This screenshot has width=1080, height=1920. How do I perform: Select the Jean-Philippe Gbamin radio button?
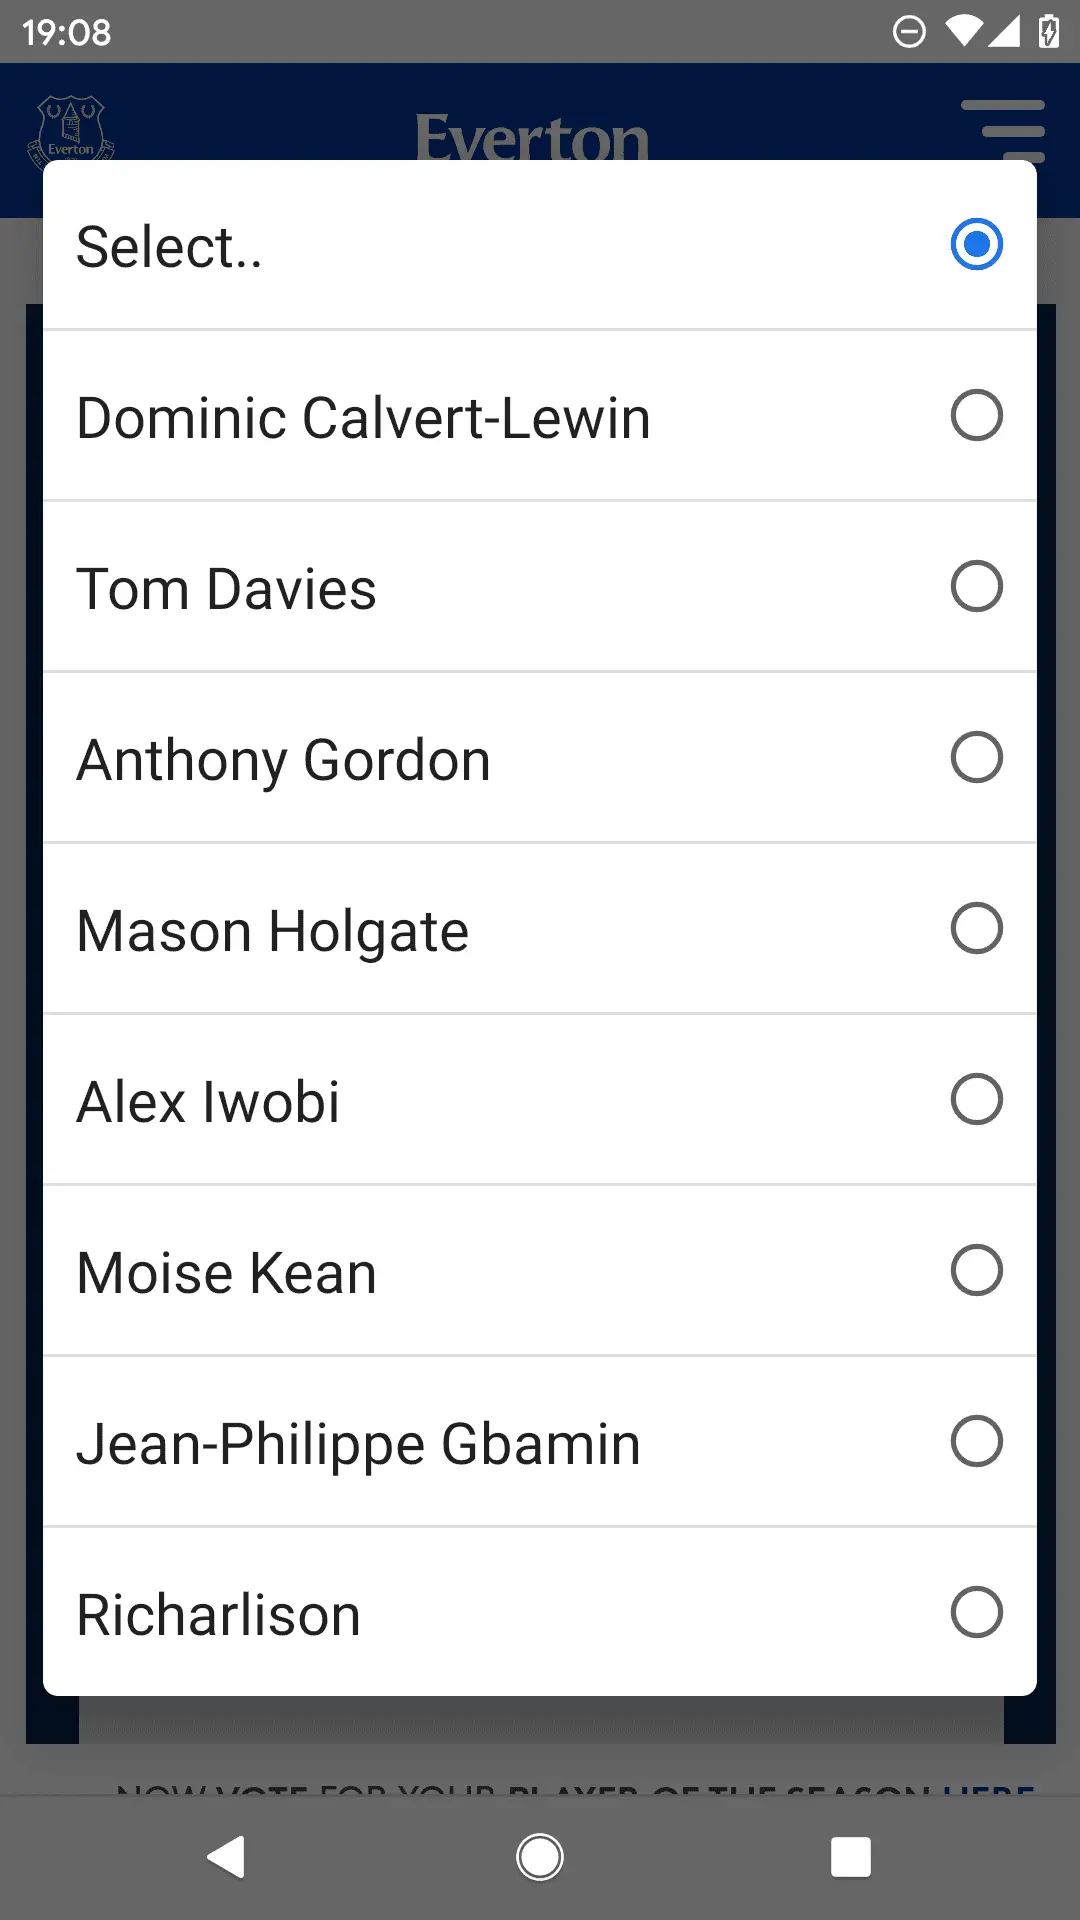click(976, 1442)
